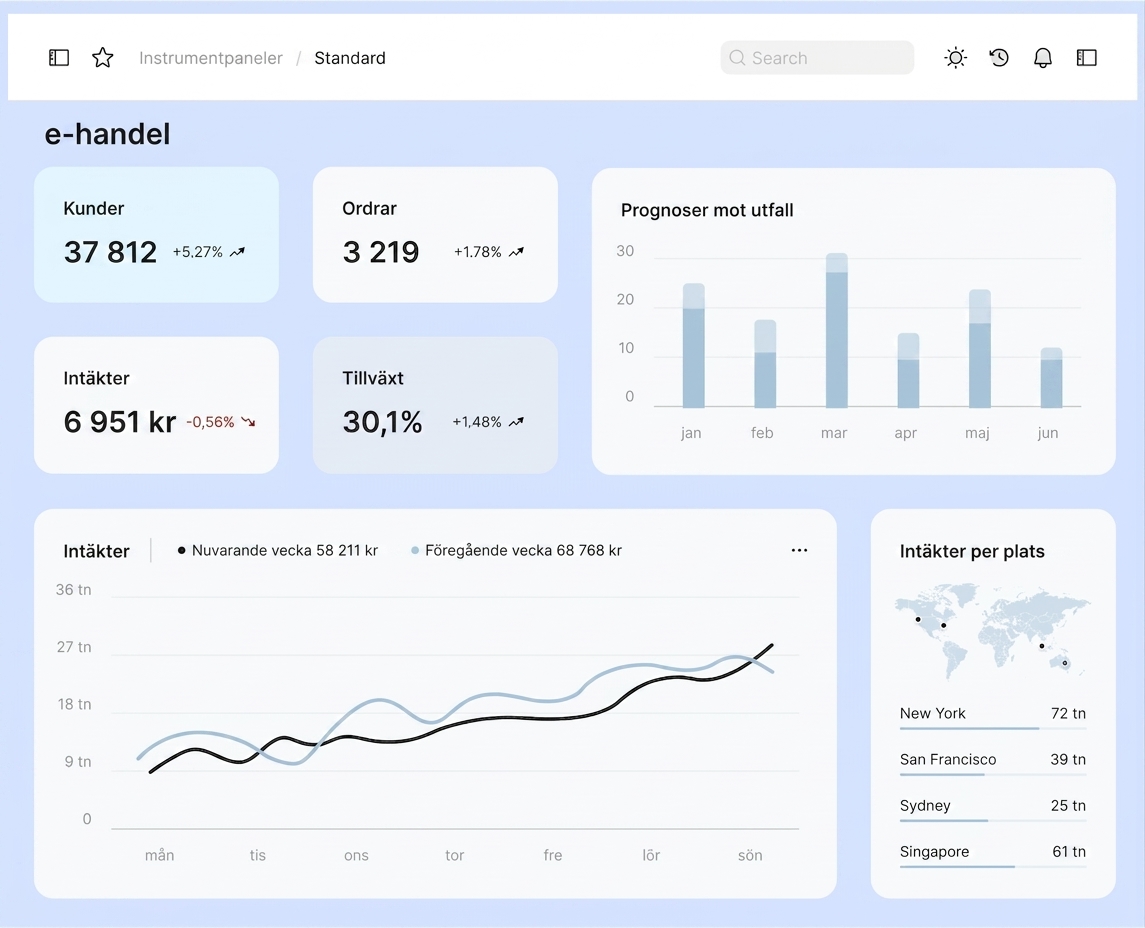Switch theme using the sun icon
Image resolution: width=1145 pixels, height=928 pixels.
point(955,58)
